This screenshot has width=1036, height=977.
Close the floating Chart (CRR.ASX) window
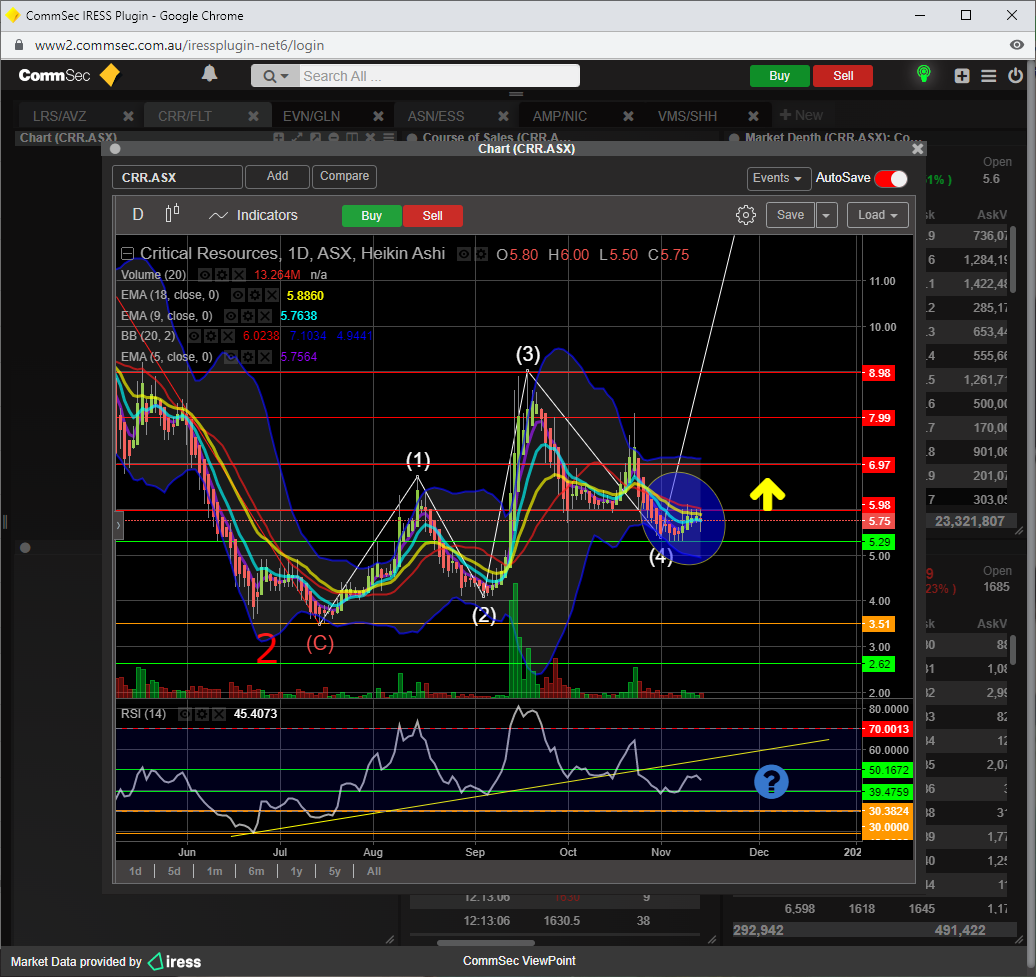point(917,149)
